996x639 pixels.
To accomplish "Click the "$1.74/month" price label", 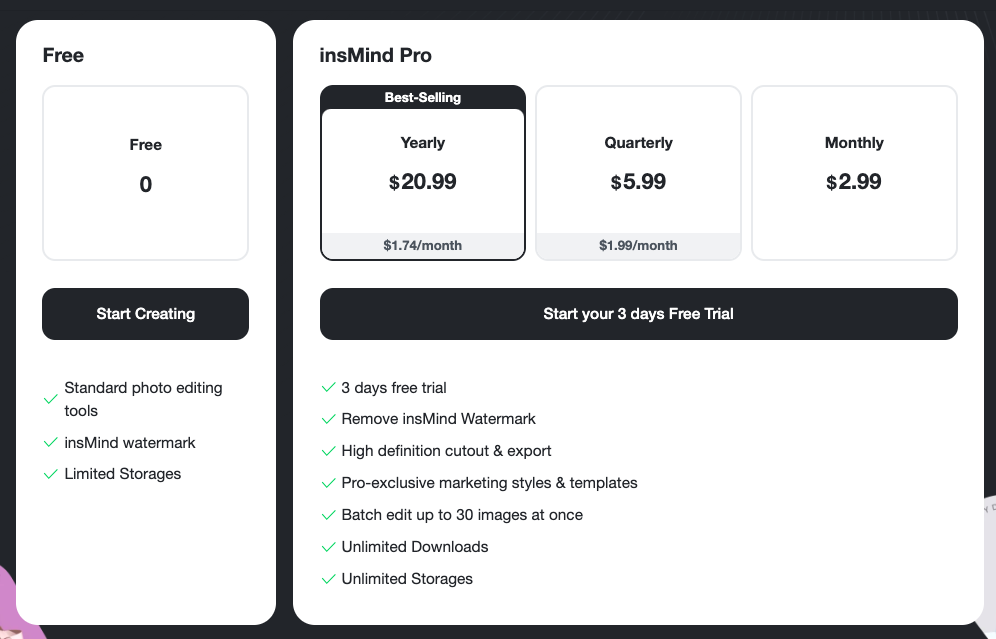I will click(x=422, y=245).
